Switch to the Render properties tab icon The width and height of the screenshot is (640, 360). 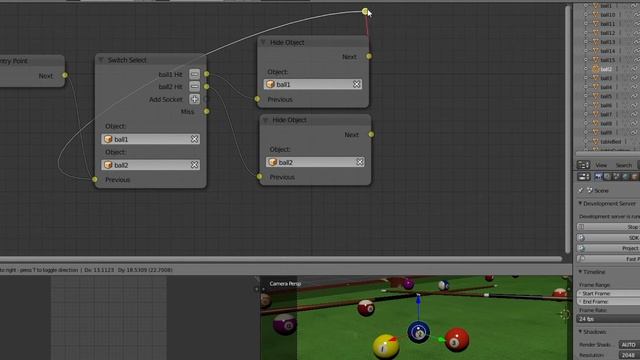598,176
